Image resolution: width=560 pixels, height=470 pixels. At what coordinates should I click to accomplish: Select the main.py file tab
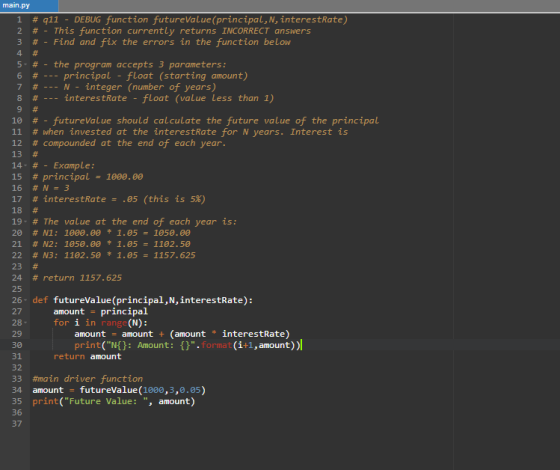pos(29,5)
